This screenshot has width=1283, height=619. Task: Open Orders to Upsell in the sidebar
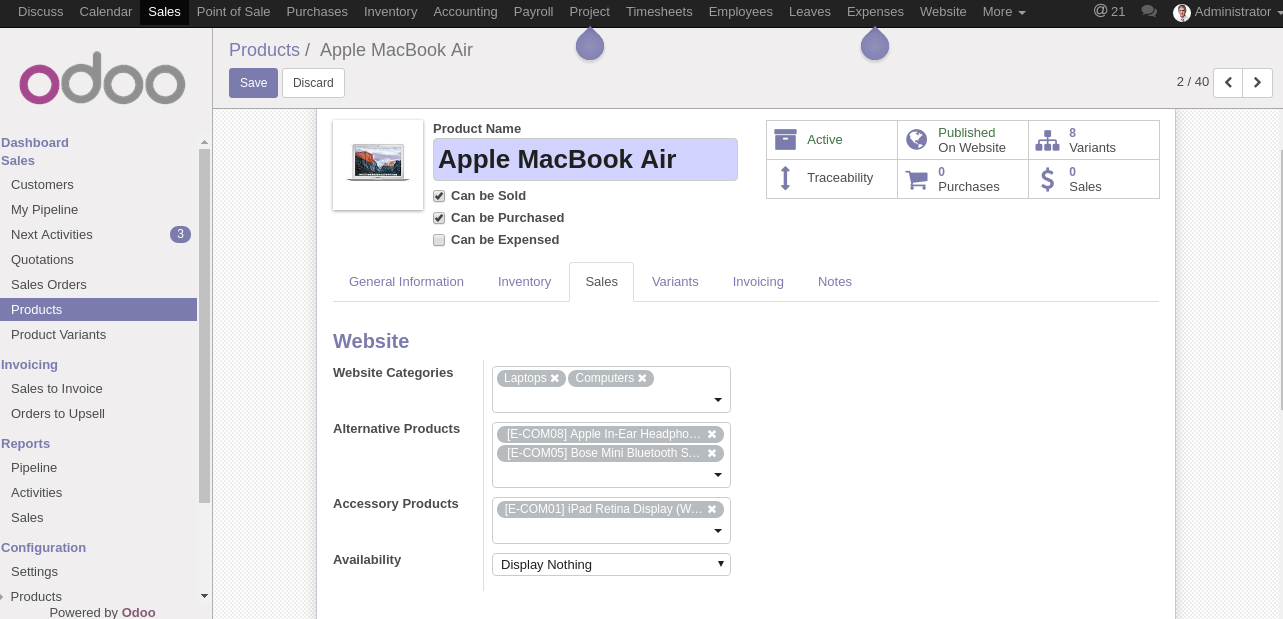(x=58, y=414)
